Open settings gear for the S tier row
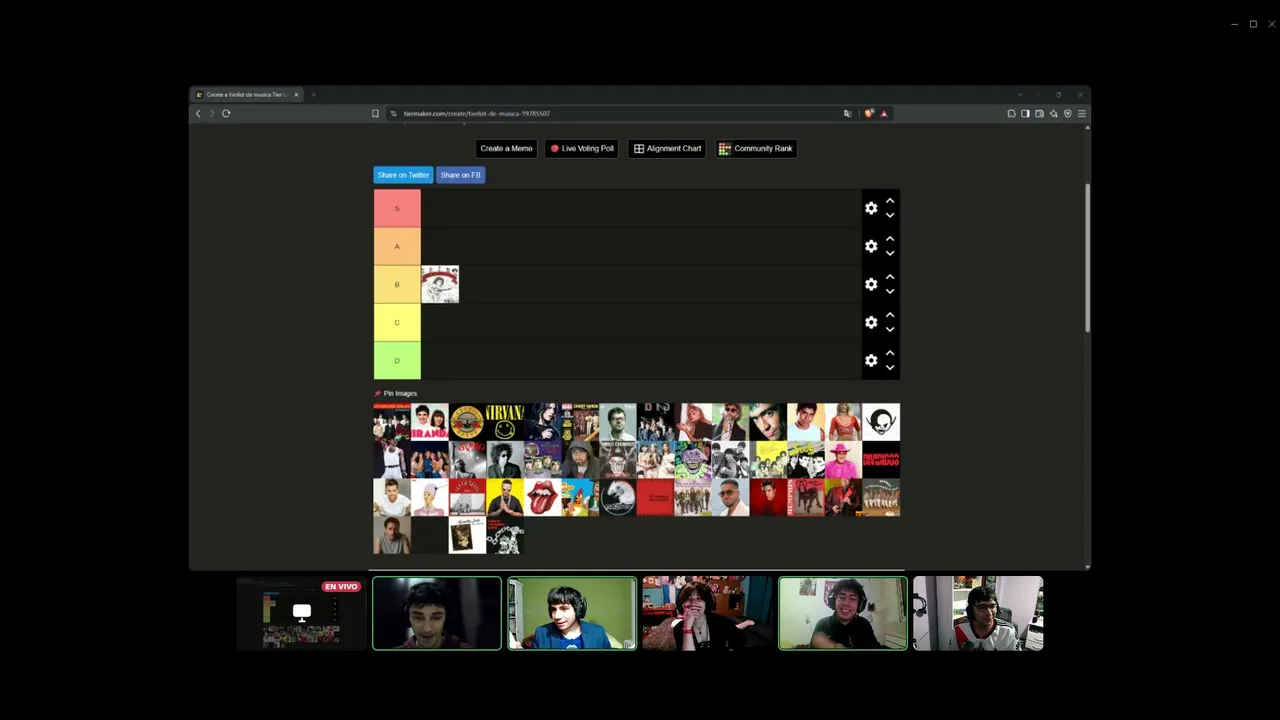1280x720 pixels. 871,208
